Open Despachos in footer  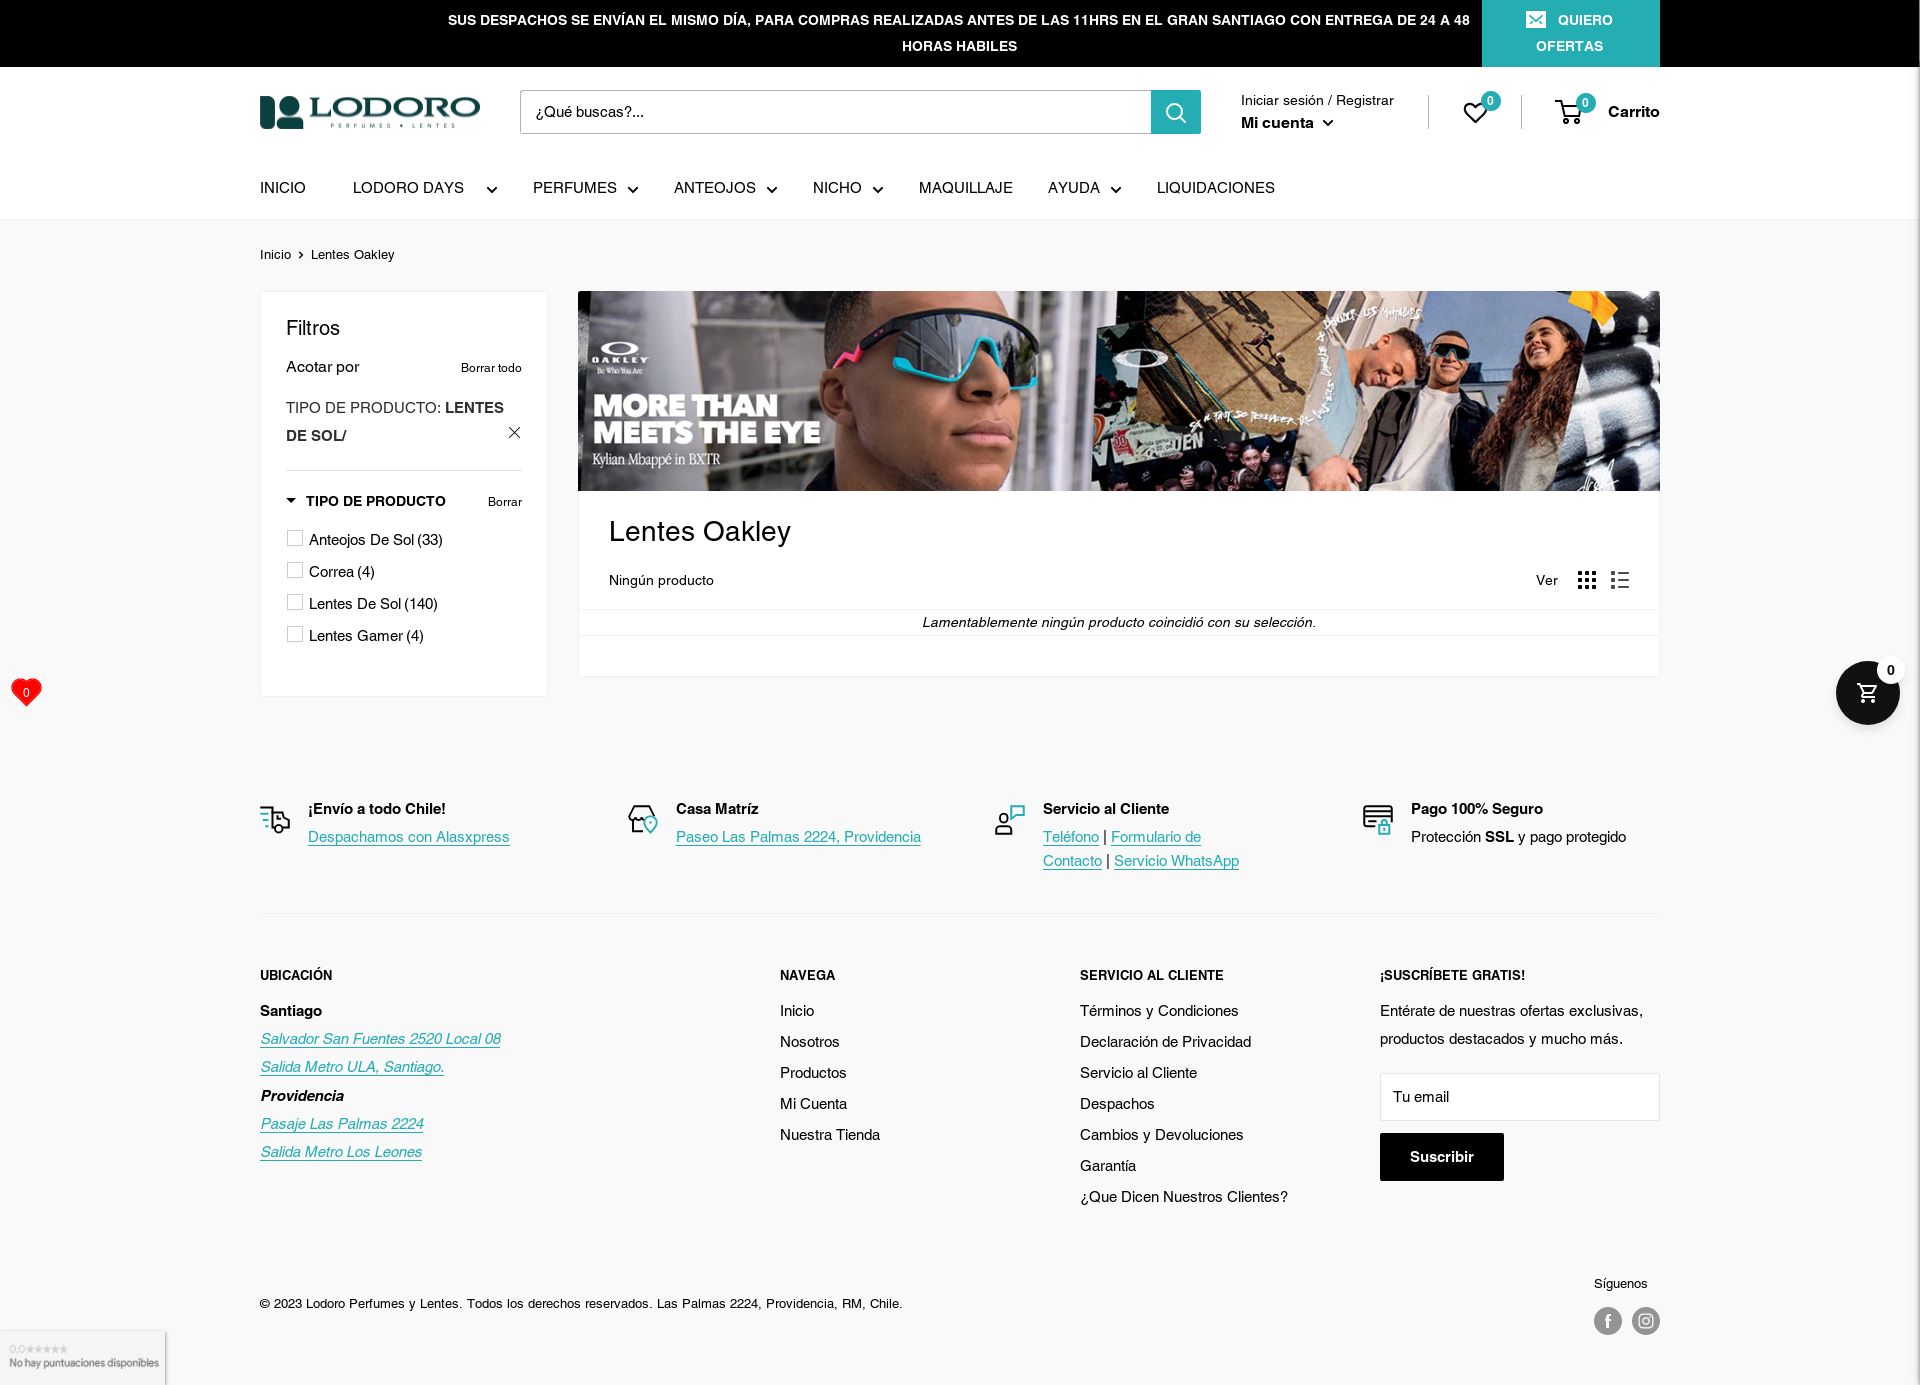1117,1104
